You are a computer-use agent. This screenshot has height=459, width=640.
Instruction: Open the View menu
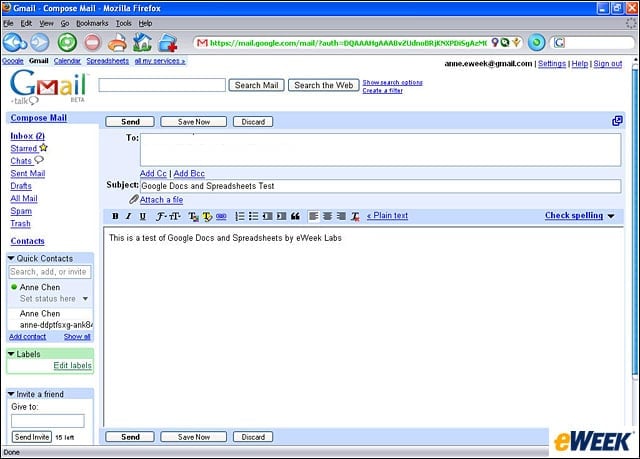[46, 23]
